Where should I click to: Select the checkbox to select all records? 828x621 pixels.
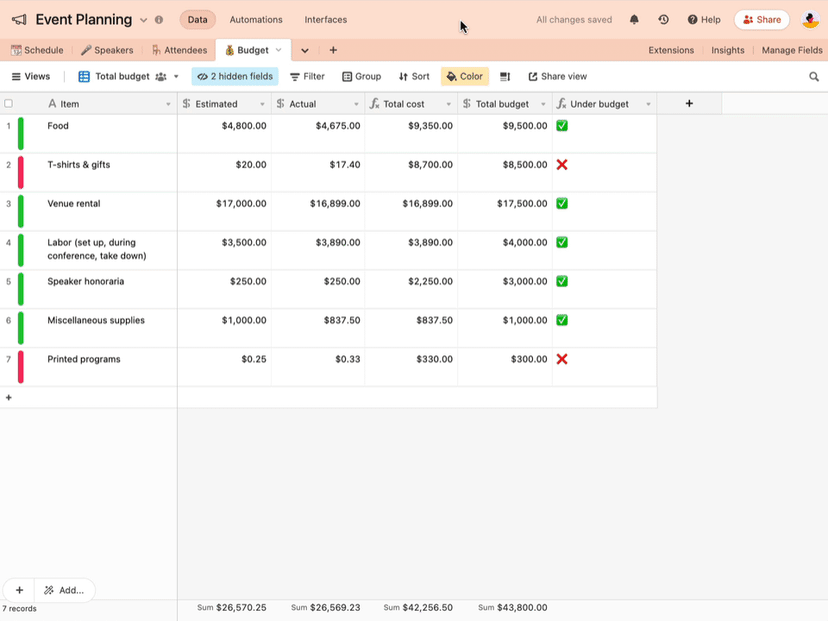pyautogui.click(x=11, y=103)
